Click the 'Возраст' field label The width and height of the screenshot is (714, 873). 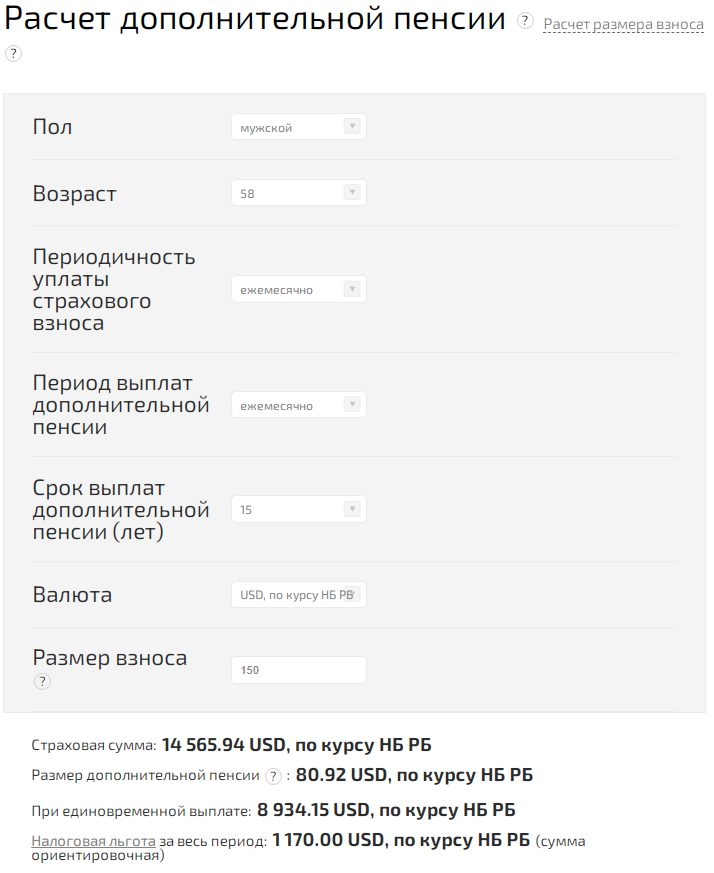[75, 194]
